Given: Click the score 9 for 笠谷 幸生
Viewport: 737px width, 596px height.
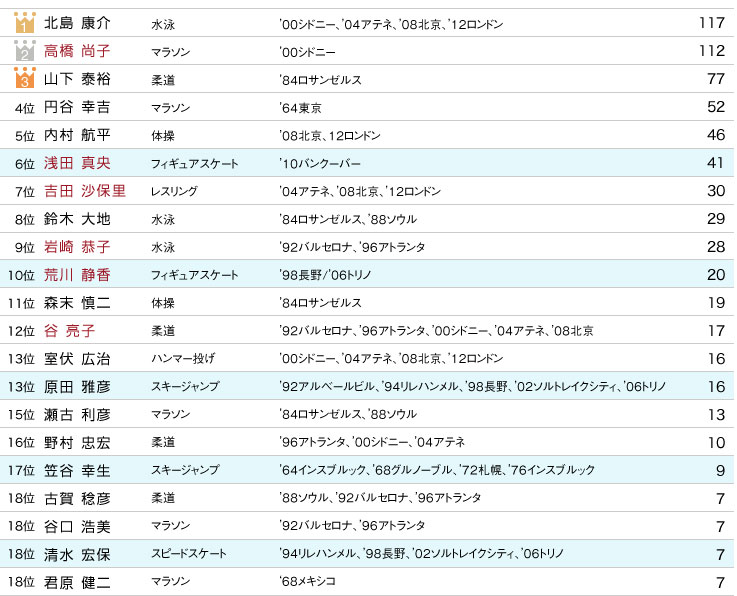Looking at the screenshot, I should point(721,470).
